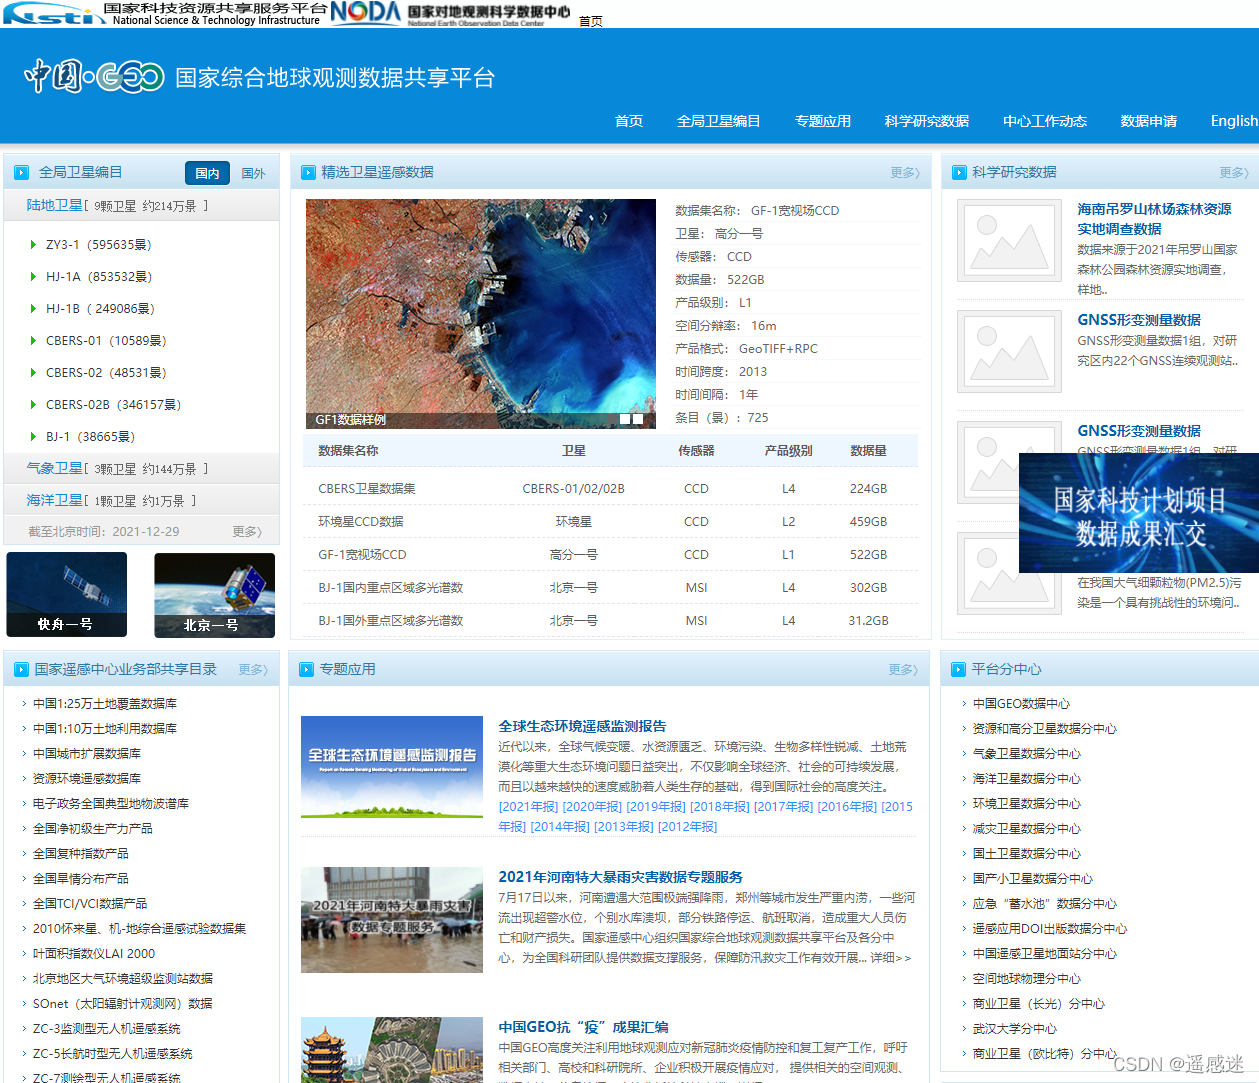Open 武汉大学分中心 link
Viewport: 1259px width, 1083px height.
click(x=1015, y=1029)
